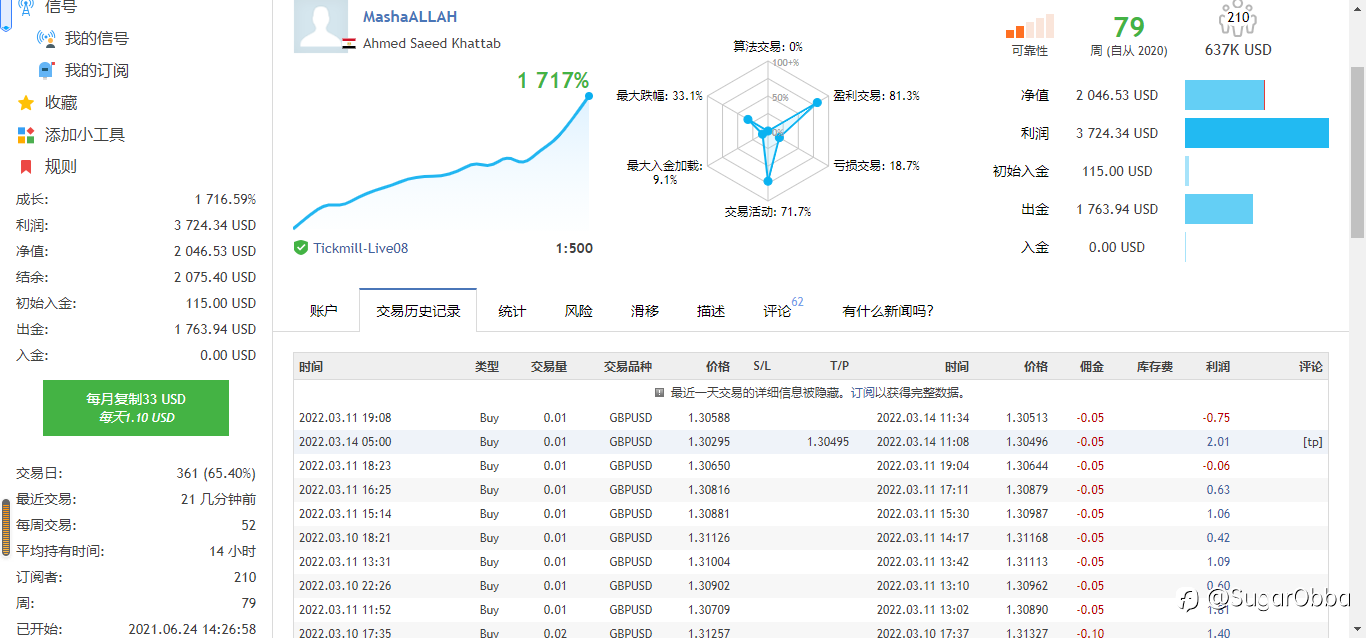Open the MashaALLAH signal title link
This screenshot has height=638, width=1366.
click(410, 17)
